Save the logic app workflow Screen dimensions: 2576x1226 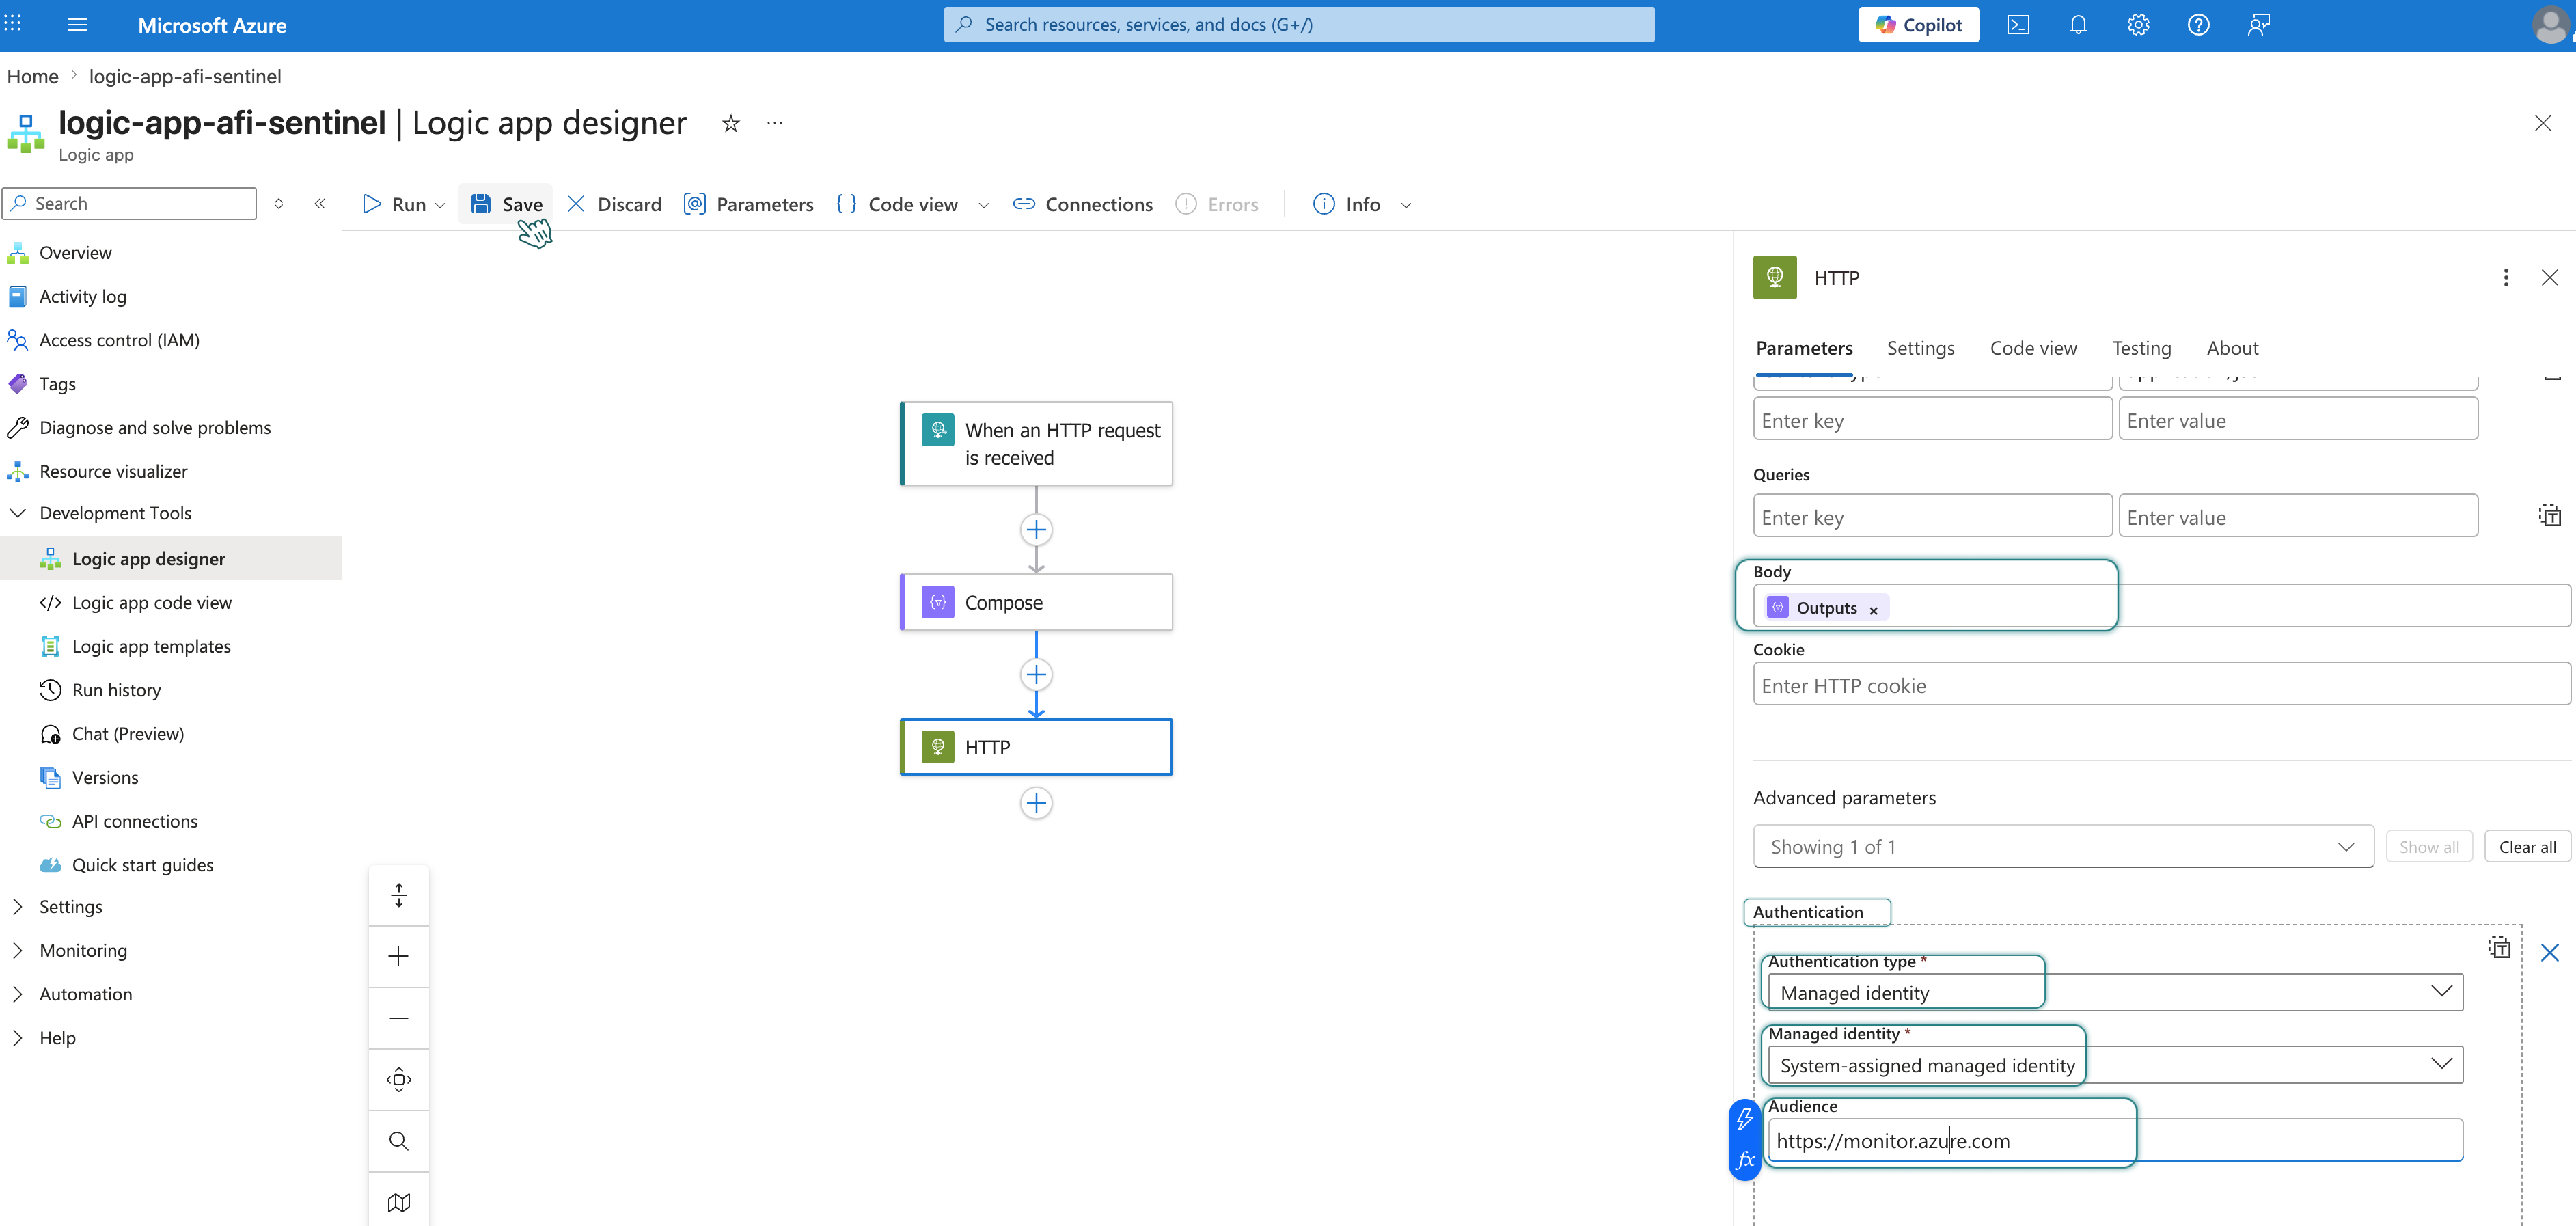tap(507, 204)
